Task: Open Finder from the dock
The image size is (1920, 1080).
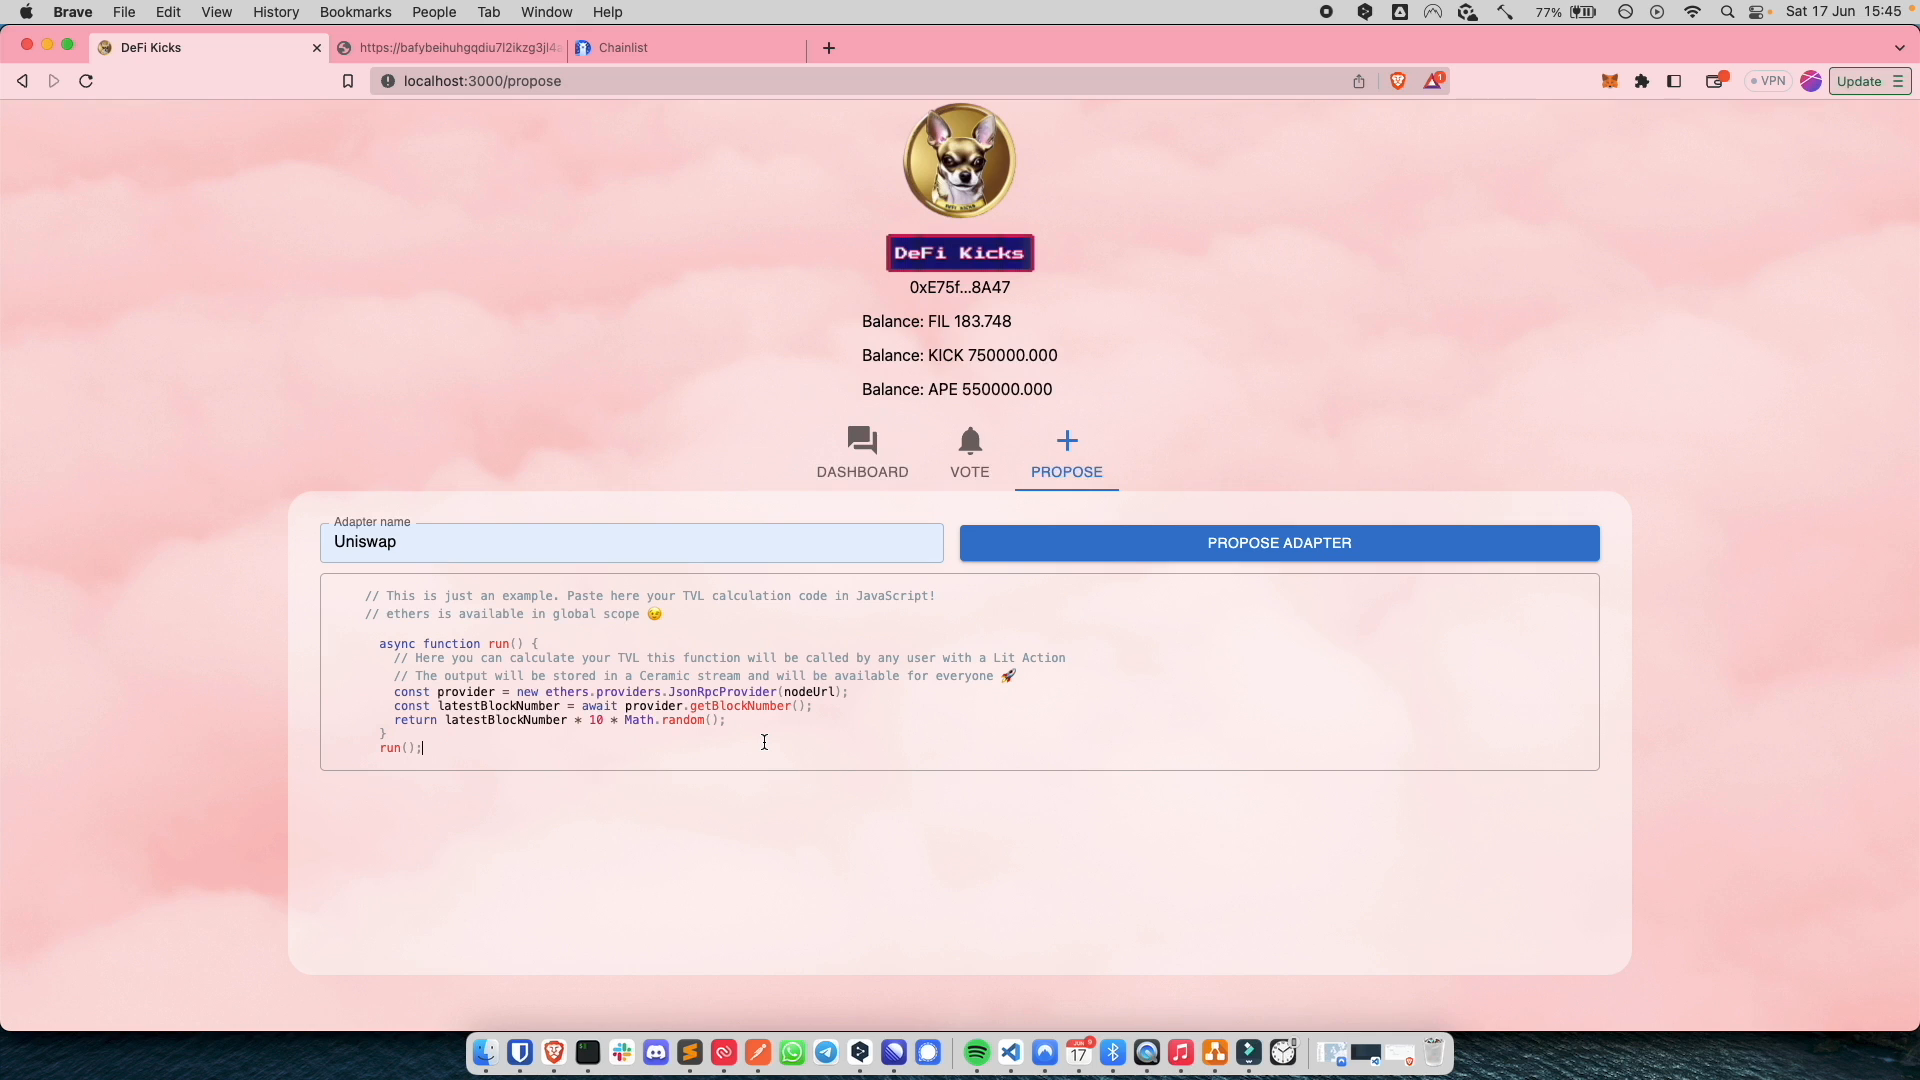Action: click(486, 1053)
